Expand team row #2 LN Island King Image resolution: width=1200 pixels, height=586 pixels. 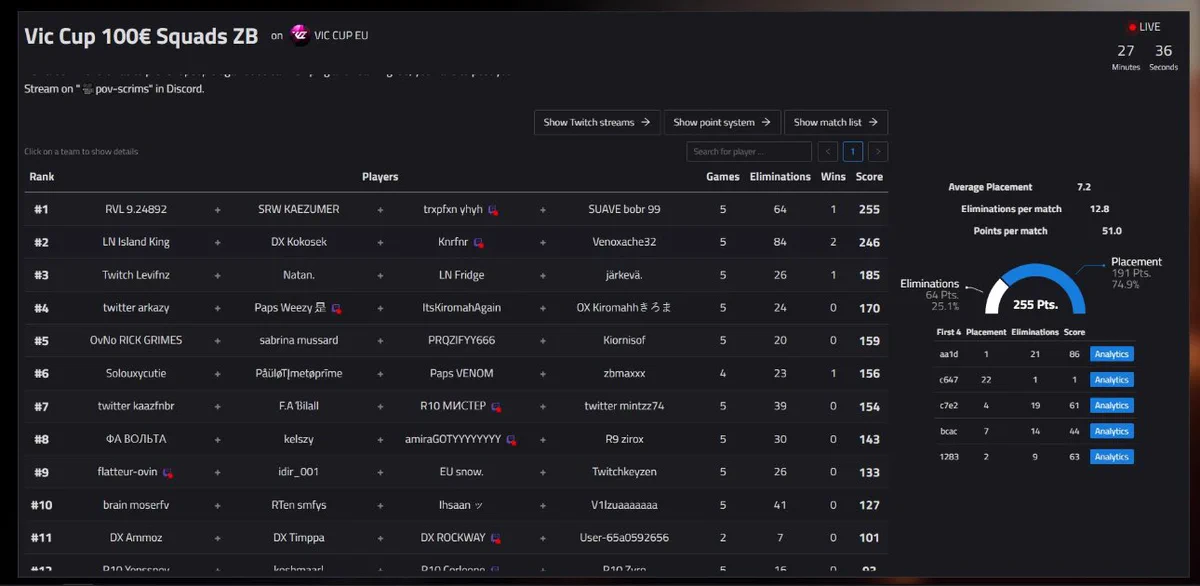pos(456,242)
